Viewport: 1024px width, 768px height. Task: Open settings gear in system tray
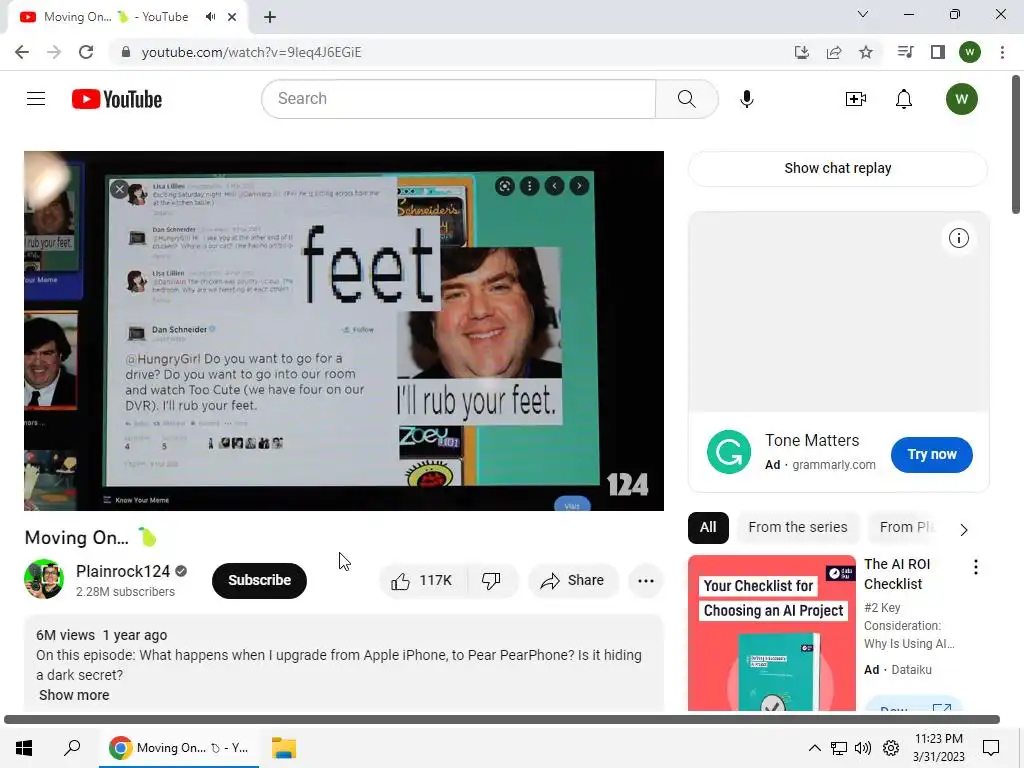(x=890, y=748)
